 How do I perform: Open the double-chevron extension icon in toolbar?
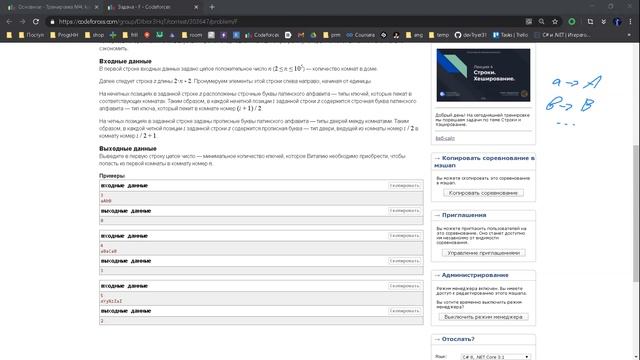tap(603, 22)
